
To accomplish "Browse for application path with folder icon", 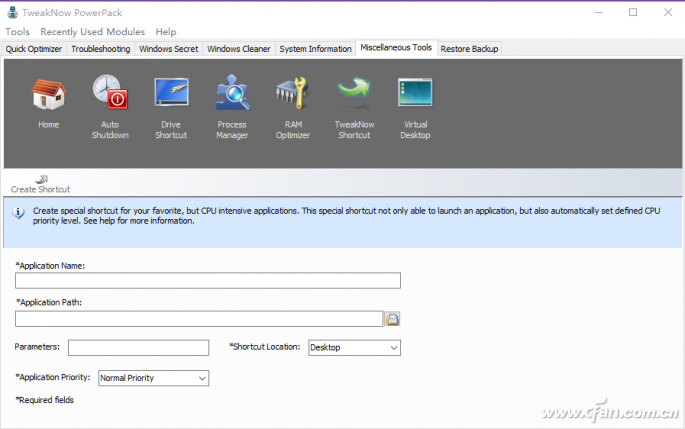I will pos(392,319).
